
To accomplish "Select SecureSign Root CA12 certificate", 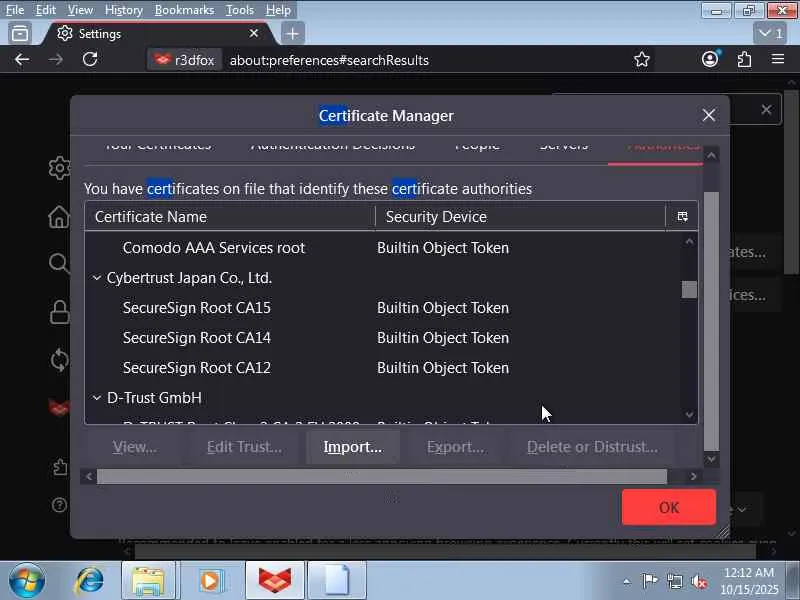I will [383, 368].
